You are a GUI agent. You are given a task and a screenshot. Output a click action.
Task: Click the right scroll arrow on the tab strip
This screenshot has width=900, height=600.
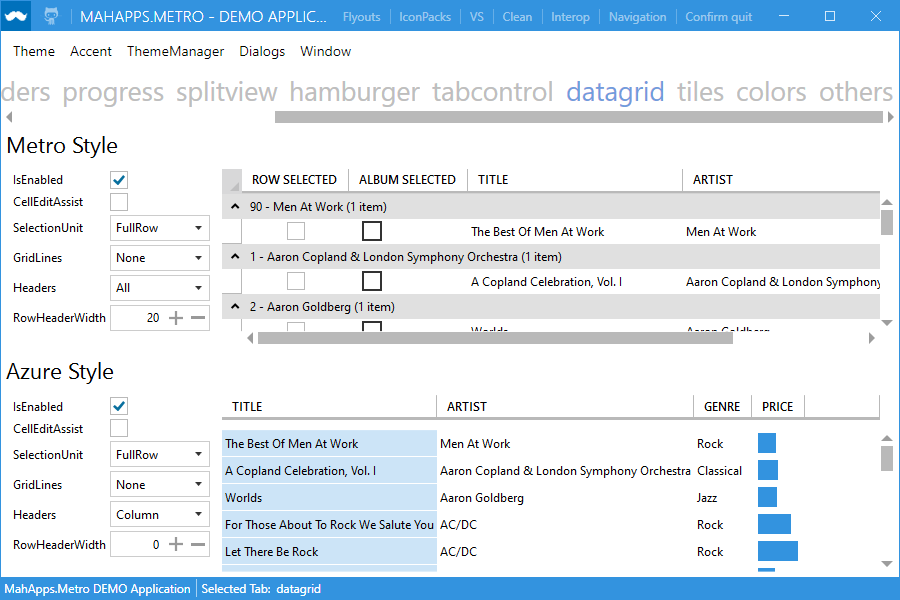point(891,116)
